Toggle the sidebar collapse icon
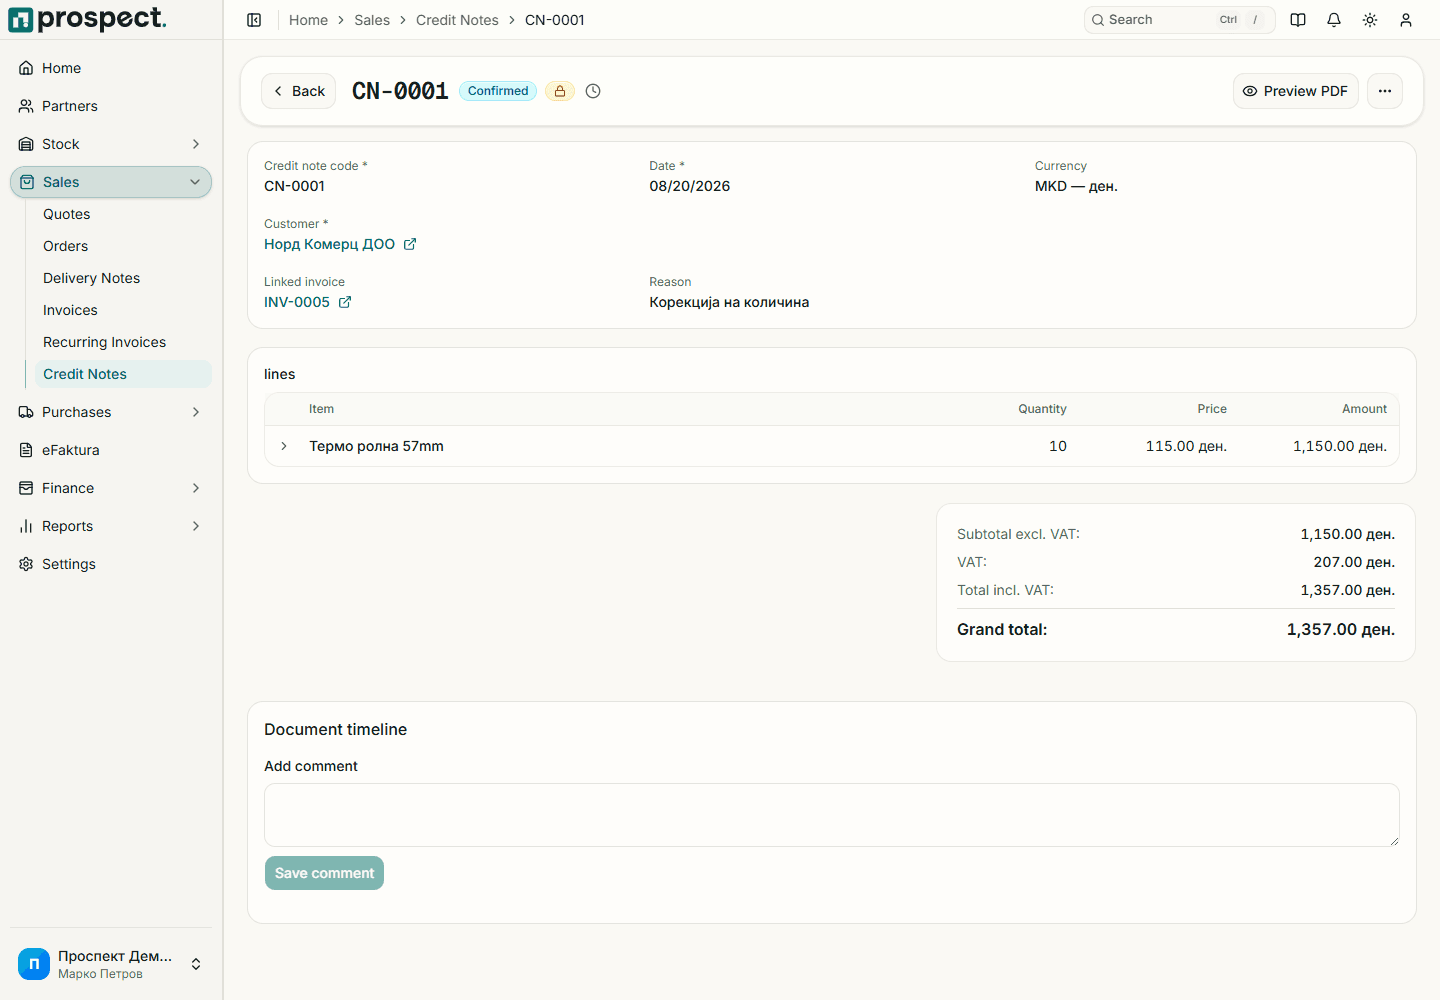 pos(254,20)
